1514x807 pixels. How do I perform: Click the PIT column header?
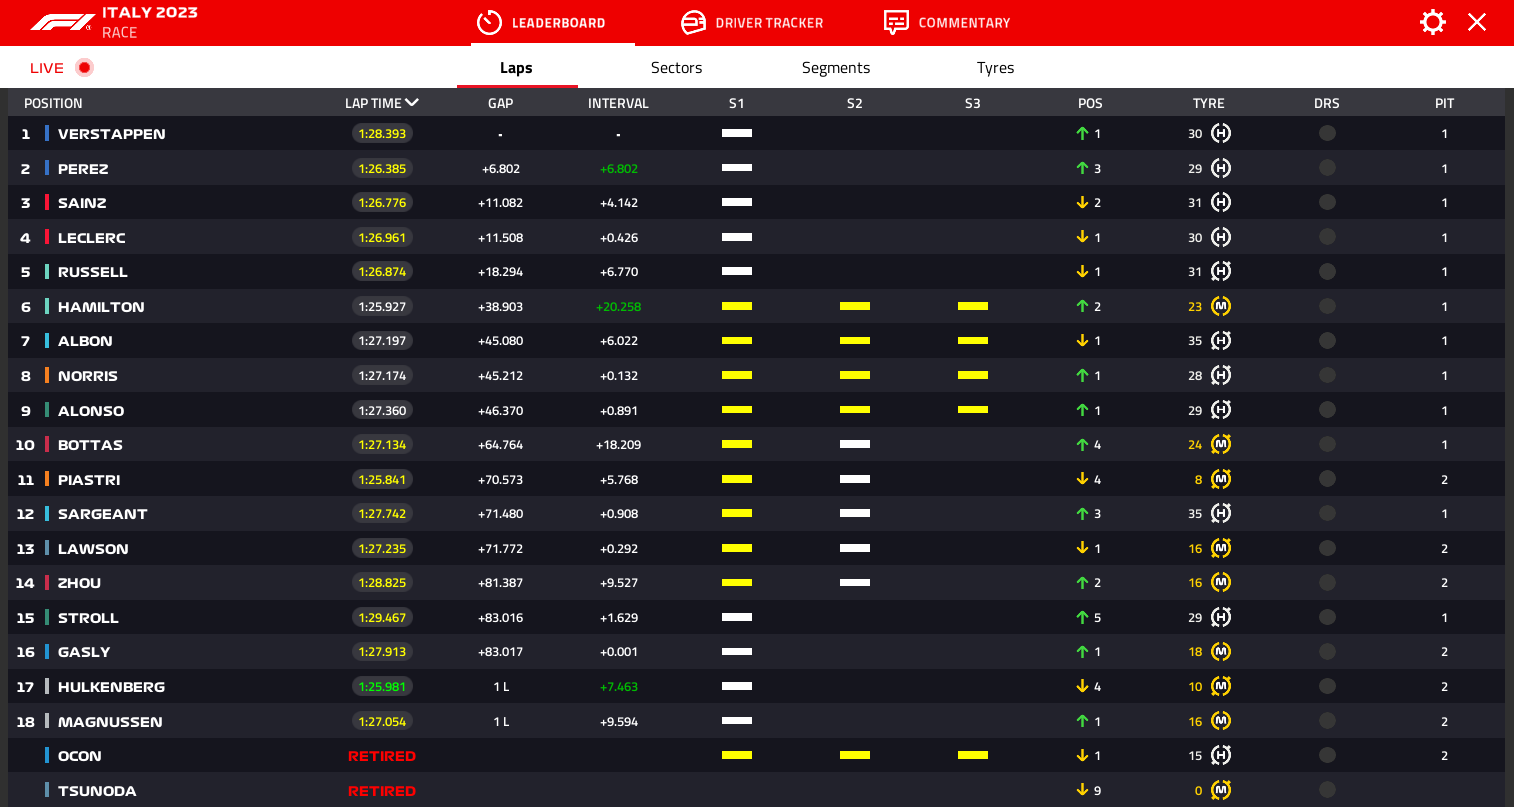pos(1444,103)
